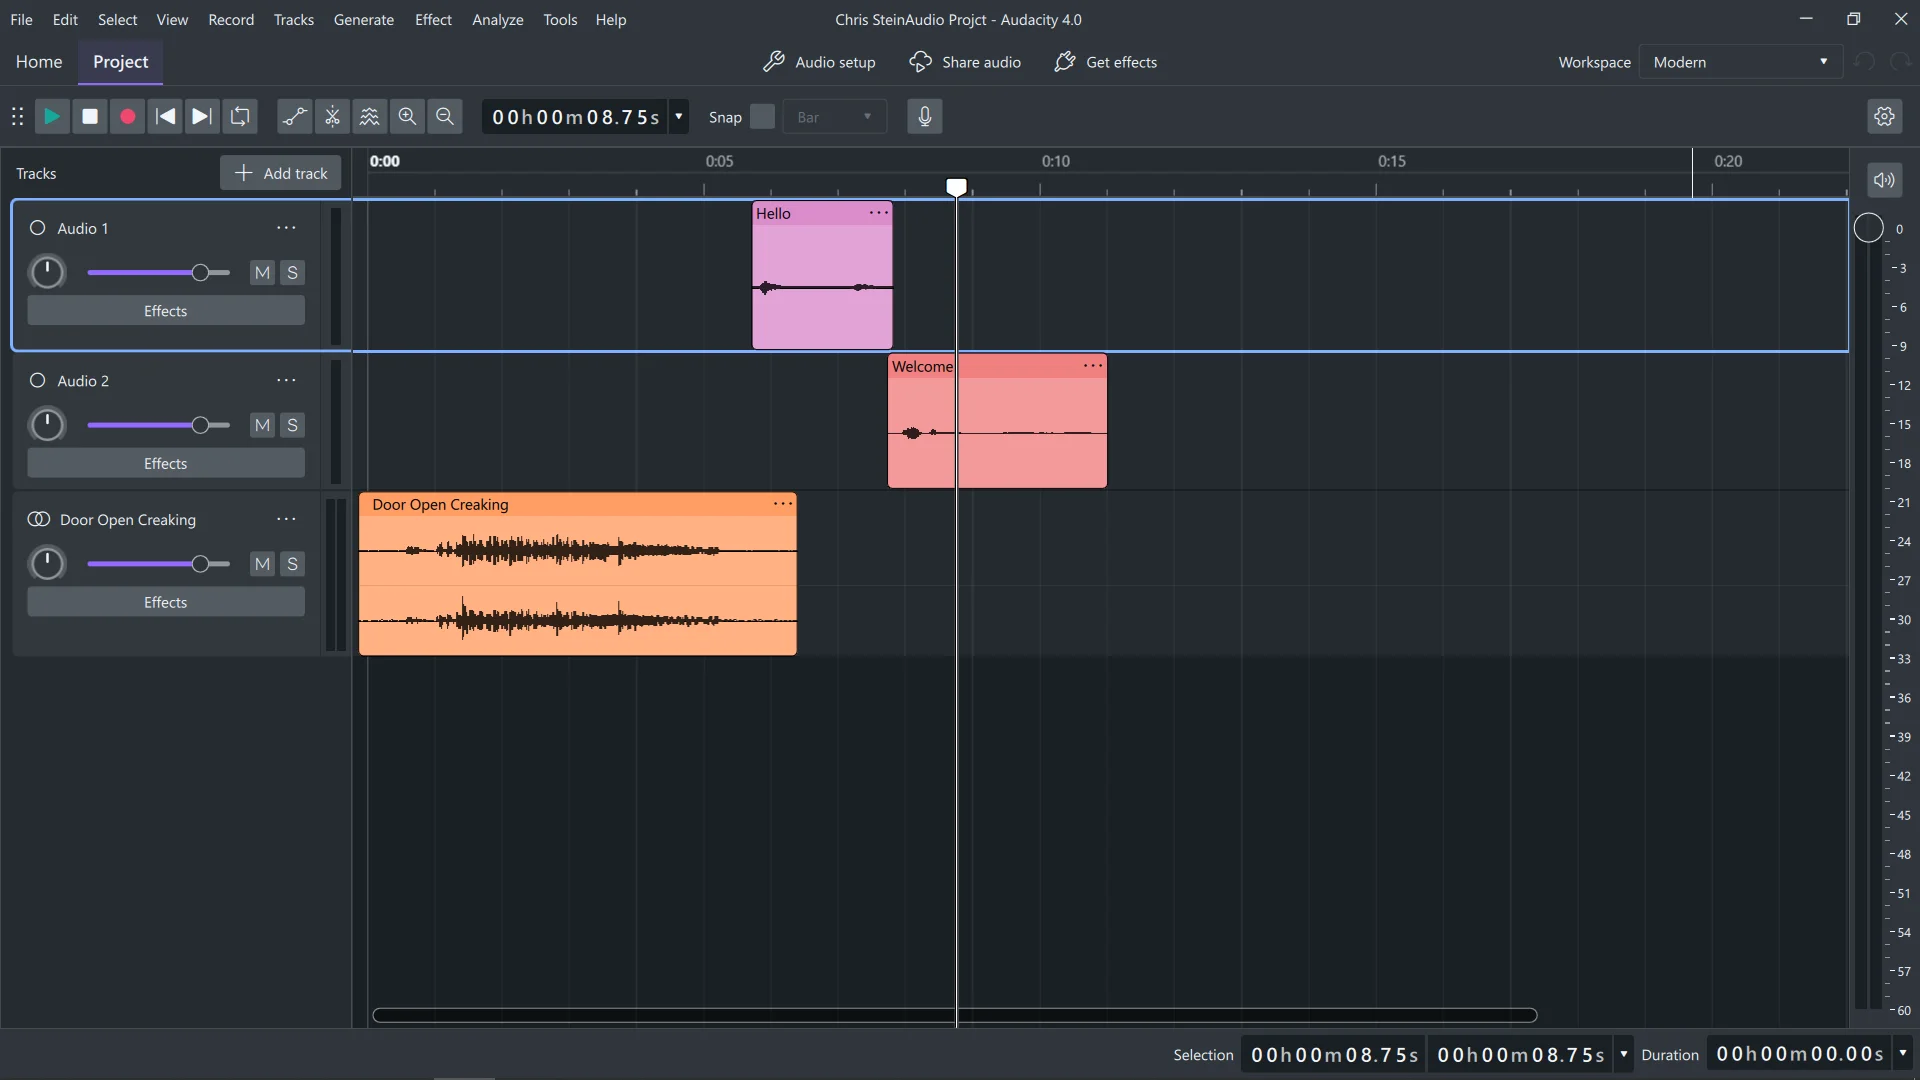1920x1080 pixels.
Task: Toggle loop playback
Action: [240, 117]
